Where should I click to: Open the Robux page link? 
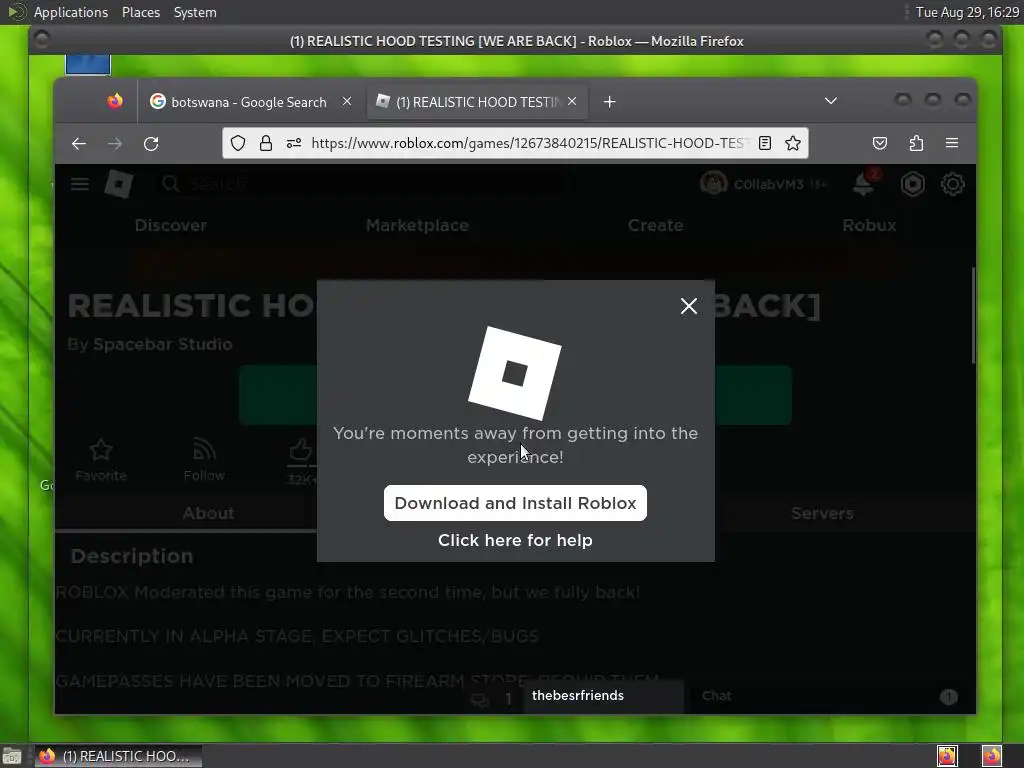coord(869,225)
